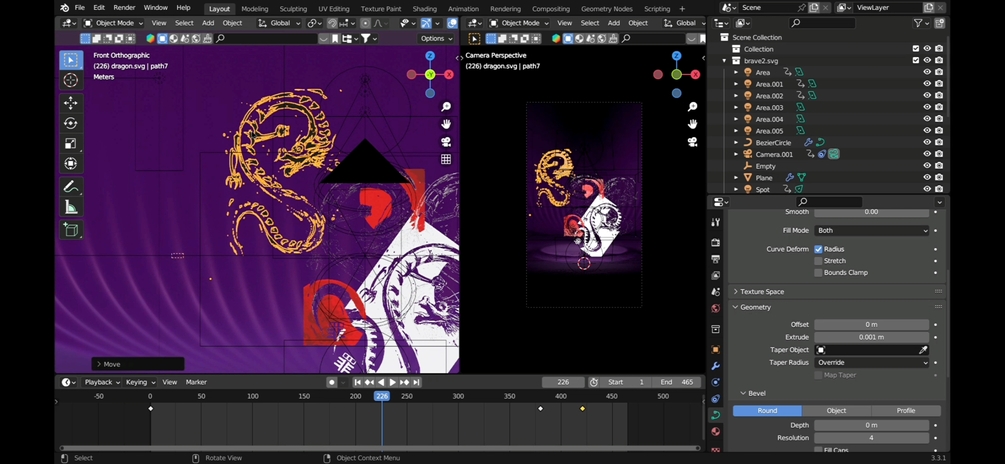
Task: Open Options button in left viewport header
Action: (436, 38)
